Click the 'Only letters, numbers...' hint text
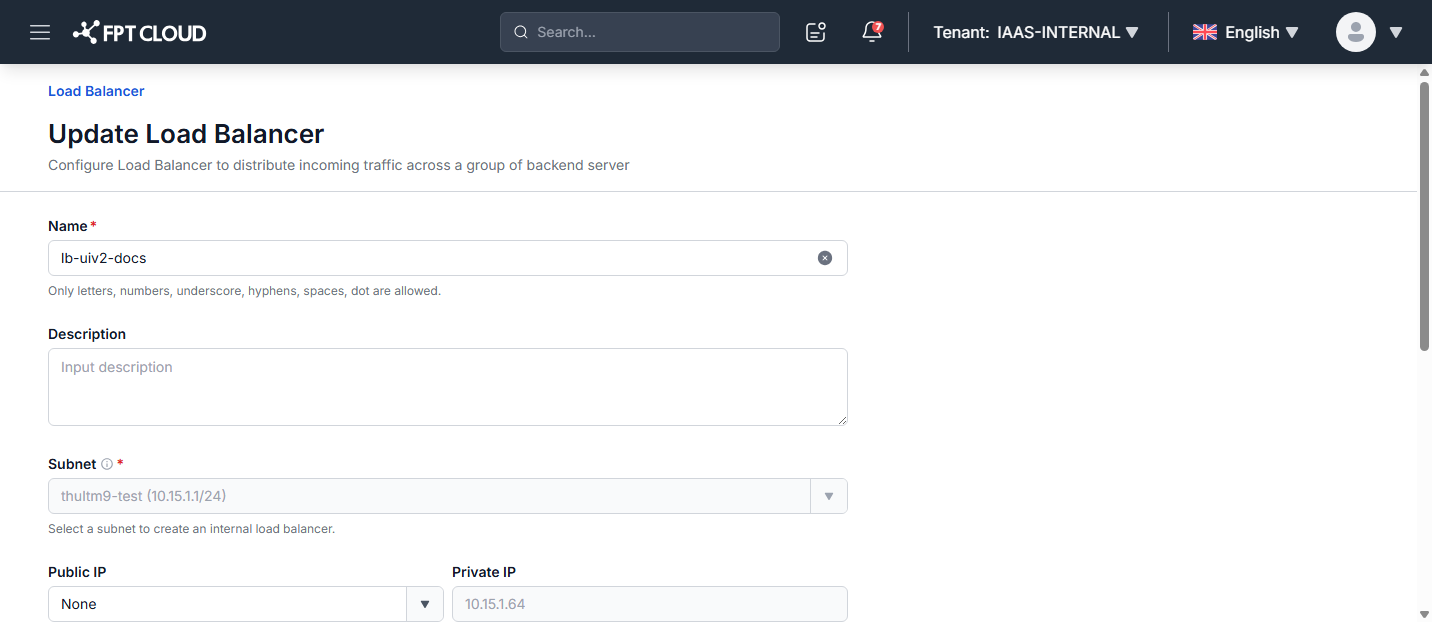 pyautogui.click(x=244, y=291)
